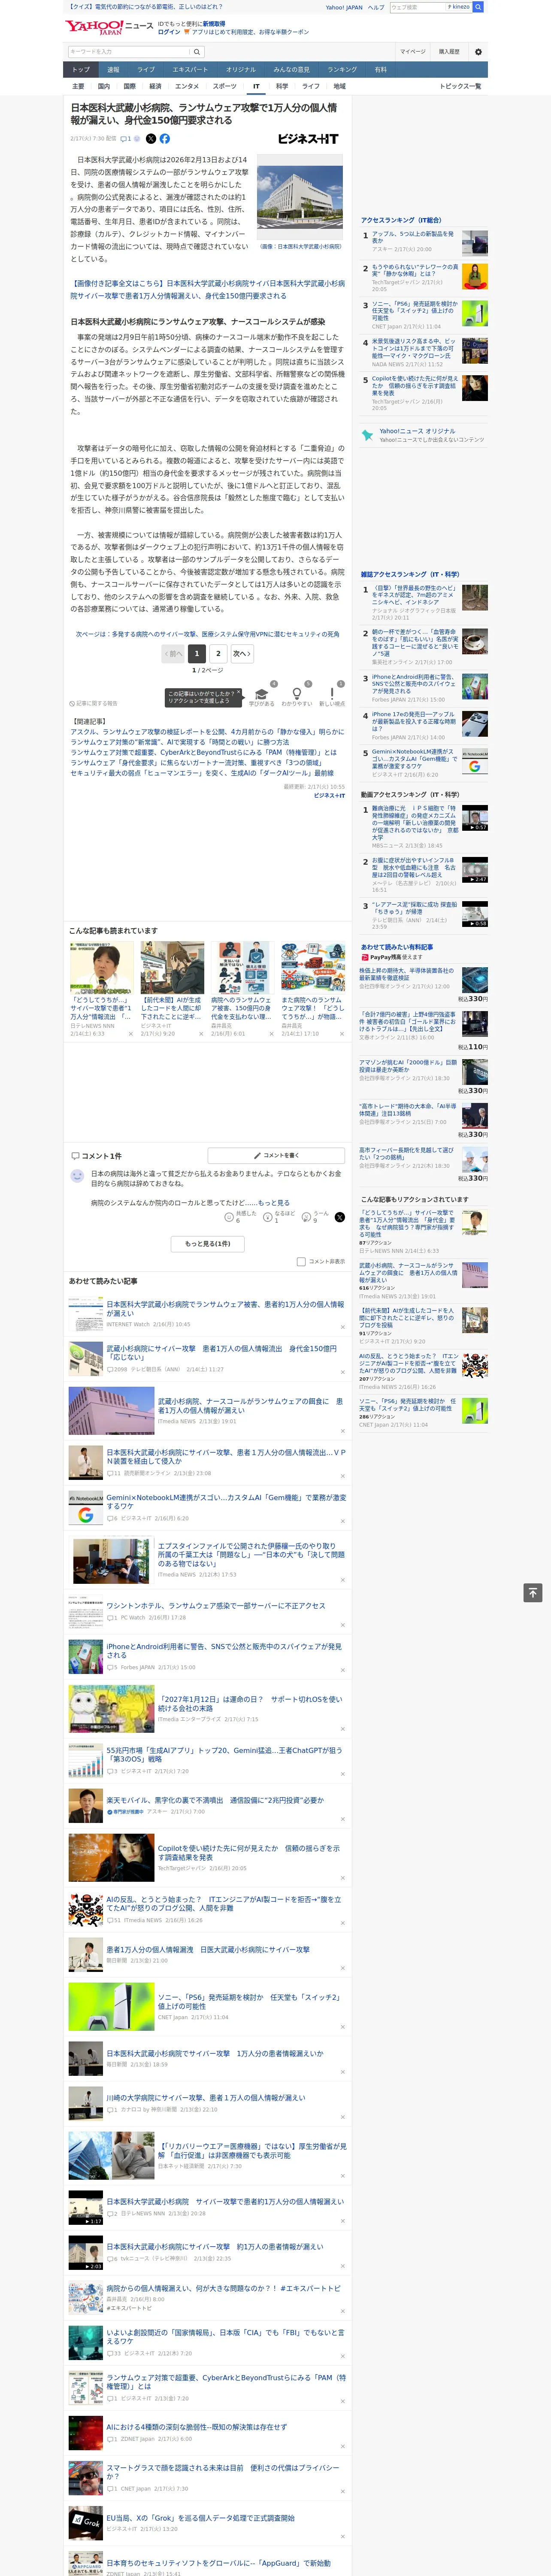This screenshot has width=551, height=2576.
Task: Toggle the コメント非表示 checkbox
Action: (x=301, y=1262)
